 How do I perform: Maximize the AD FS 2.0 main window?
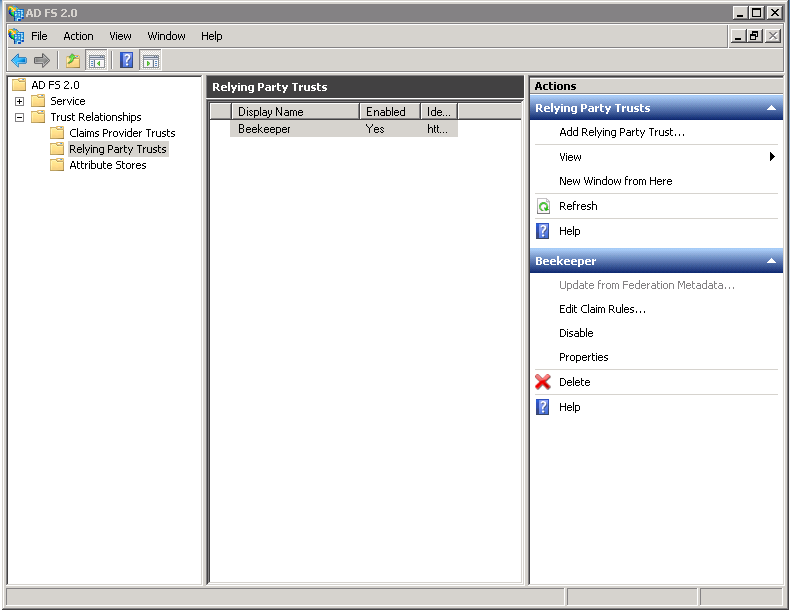click(757, 13)
